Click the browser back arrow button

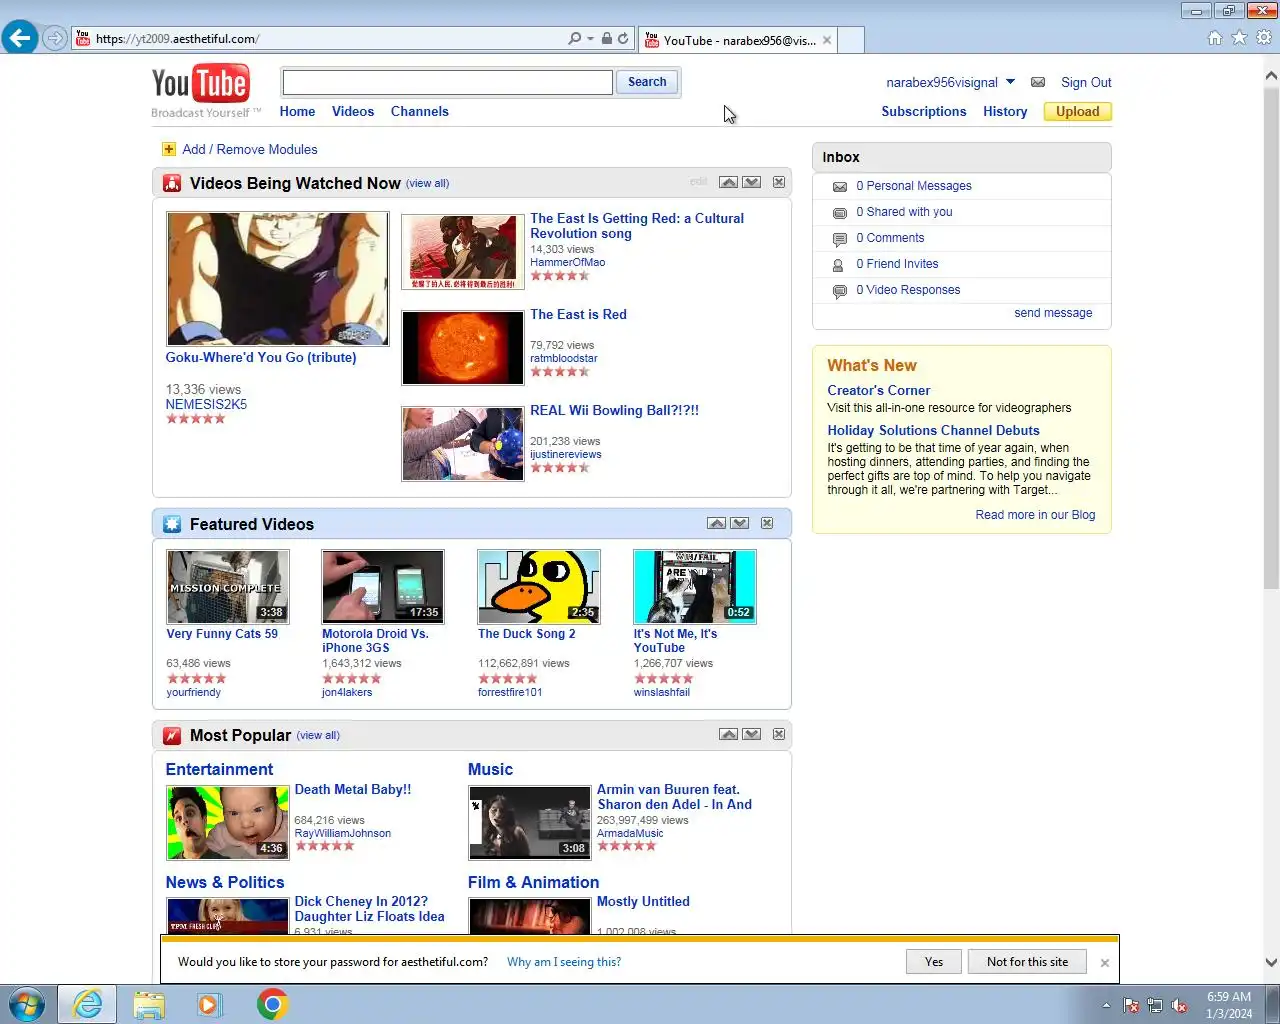(x=20, y=38)
